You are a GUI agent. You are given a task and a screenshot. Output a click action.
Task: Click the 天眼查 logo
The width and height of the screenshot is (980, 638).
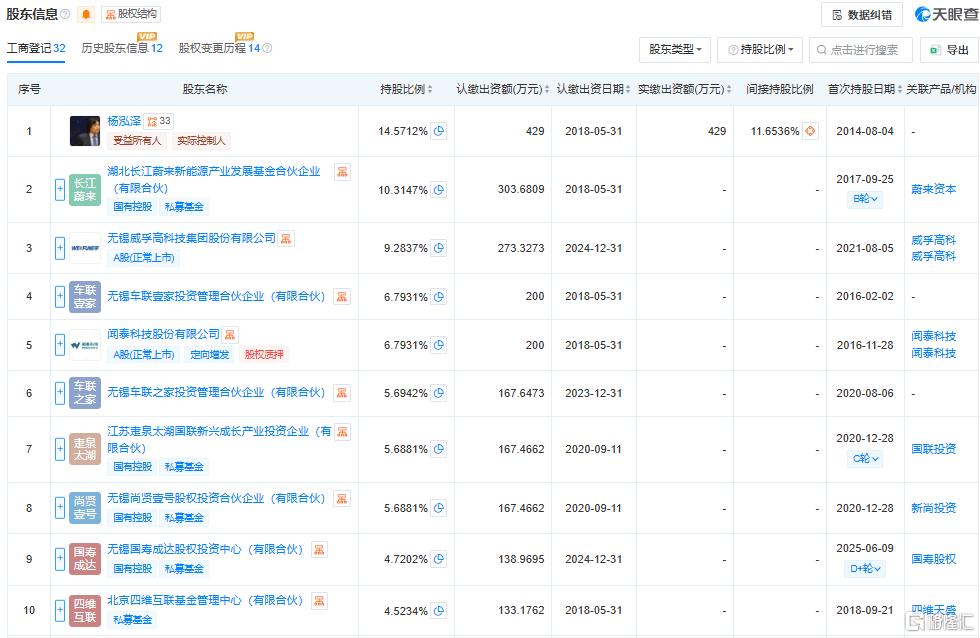946,14
